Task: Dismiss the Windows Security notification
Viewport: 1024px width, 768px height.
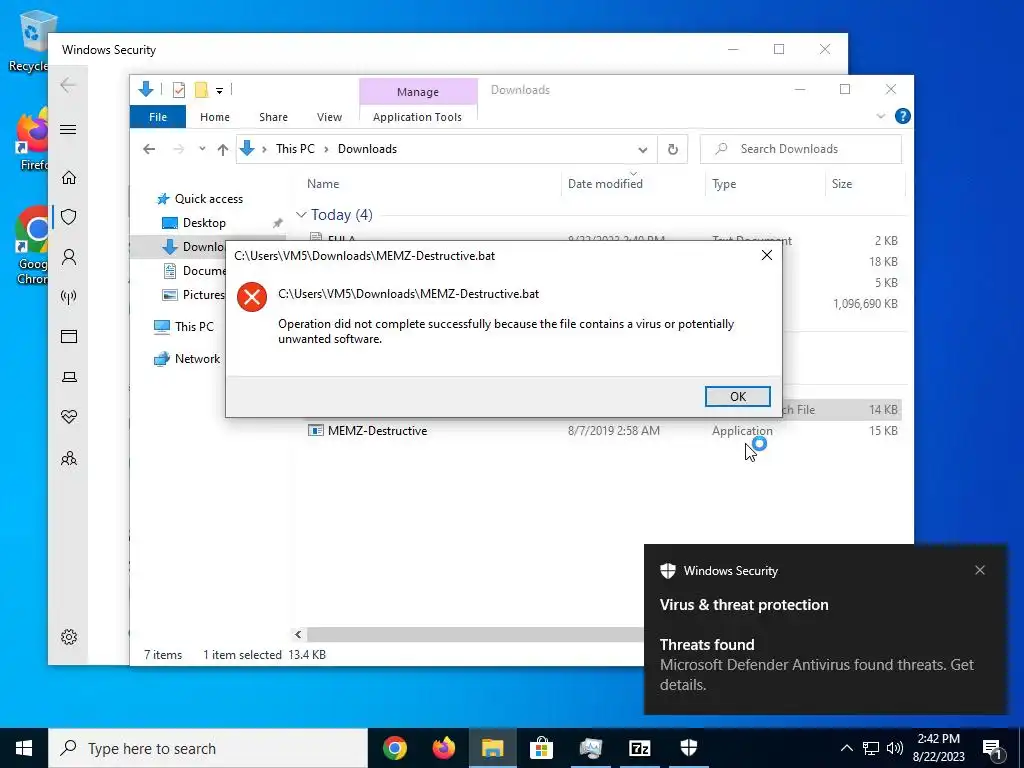Action: pyautogui.click(x=980, y=570)
